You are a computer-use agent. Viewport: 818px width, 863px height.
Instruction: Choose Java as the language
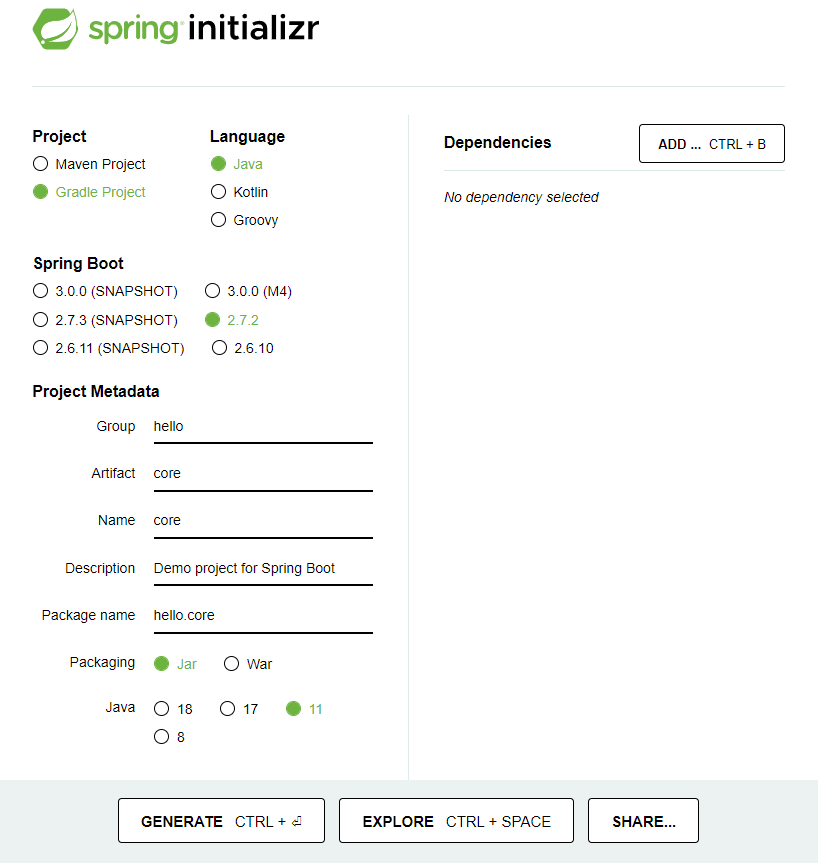click(219, 163)
